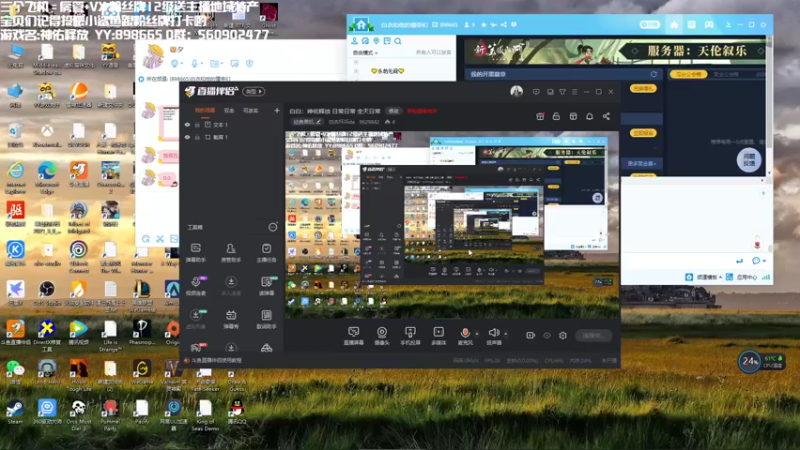Image resolution: width=800 pixels, height=450 pixels.
Task: Click the record video icon in bottom bar
Action: [x=531, y=335]
